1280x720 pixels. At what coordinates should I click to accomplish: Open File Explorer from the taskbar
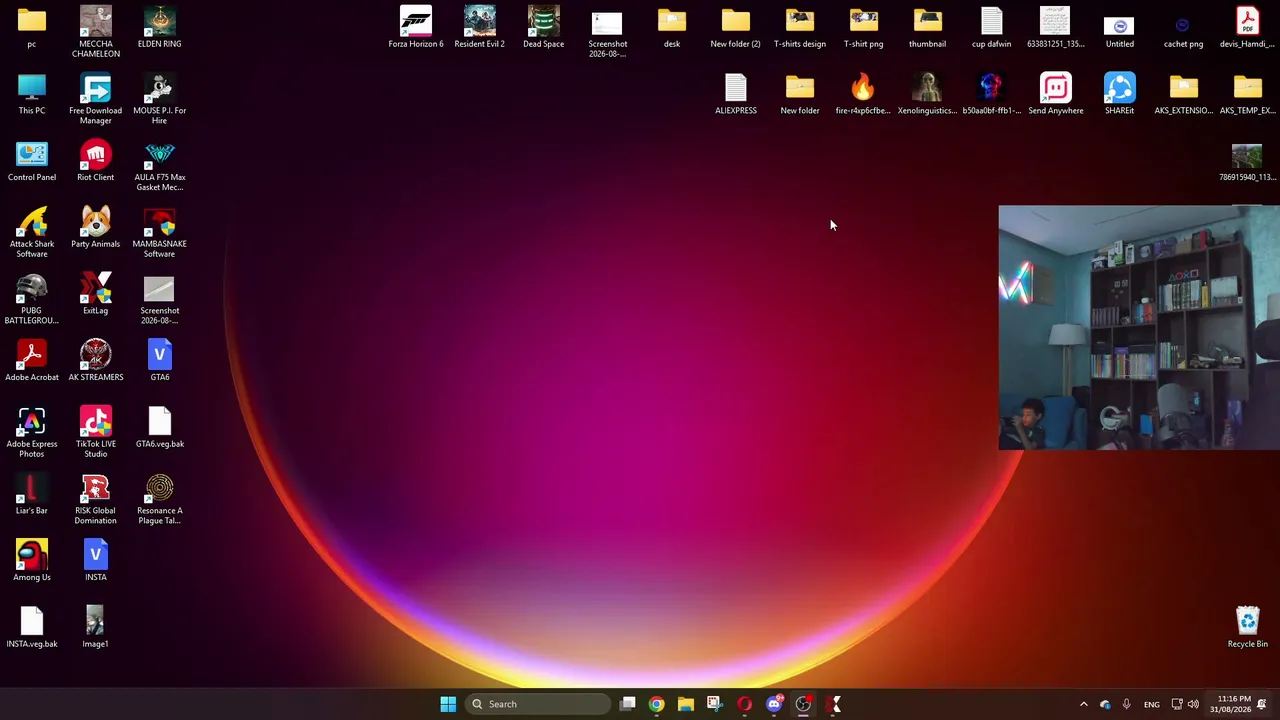pyautogui.click(x=685, y=704)
